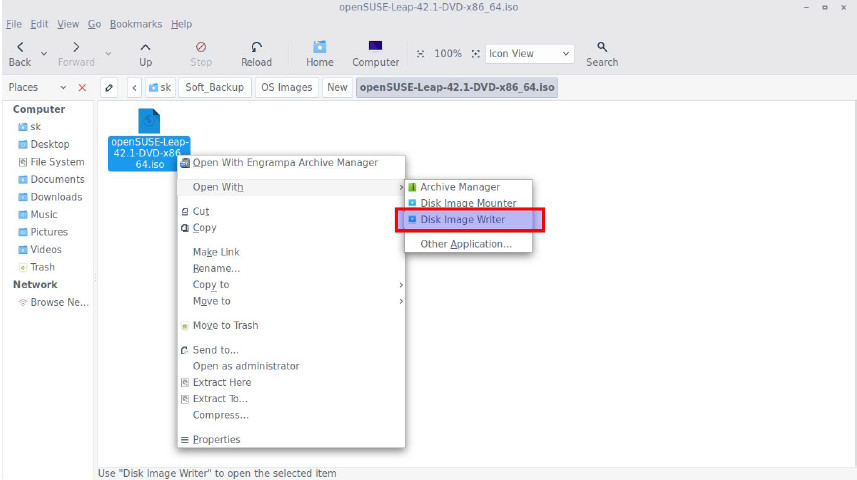Screen dimensions: 857x480
Task: Open Pictures in sidebar
Action: click(43, 232)
